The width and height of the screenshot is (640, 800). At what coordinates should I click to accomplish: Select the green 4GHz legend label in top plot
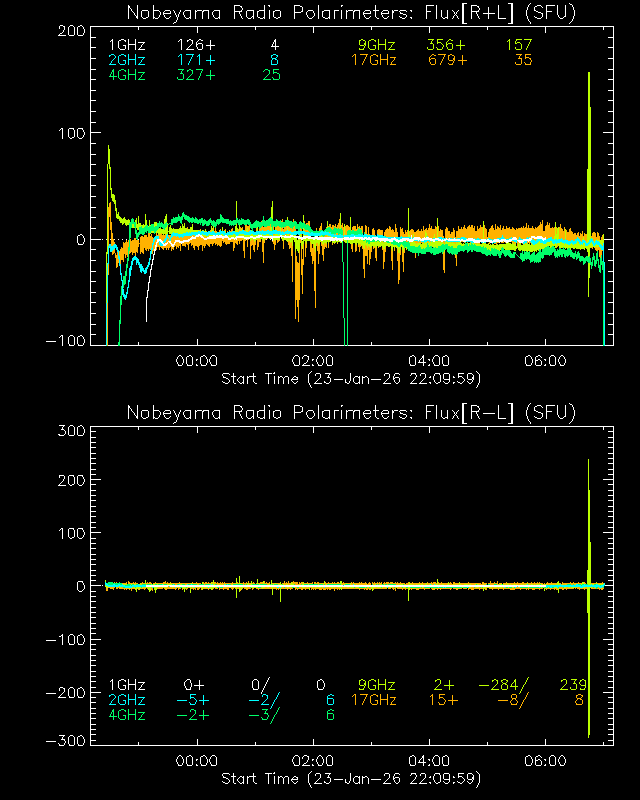[x=126, y=76]
